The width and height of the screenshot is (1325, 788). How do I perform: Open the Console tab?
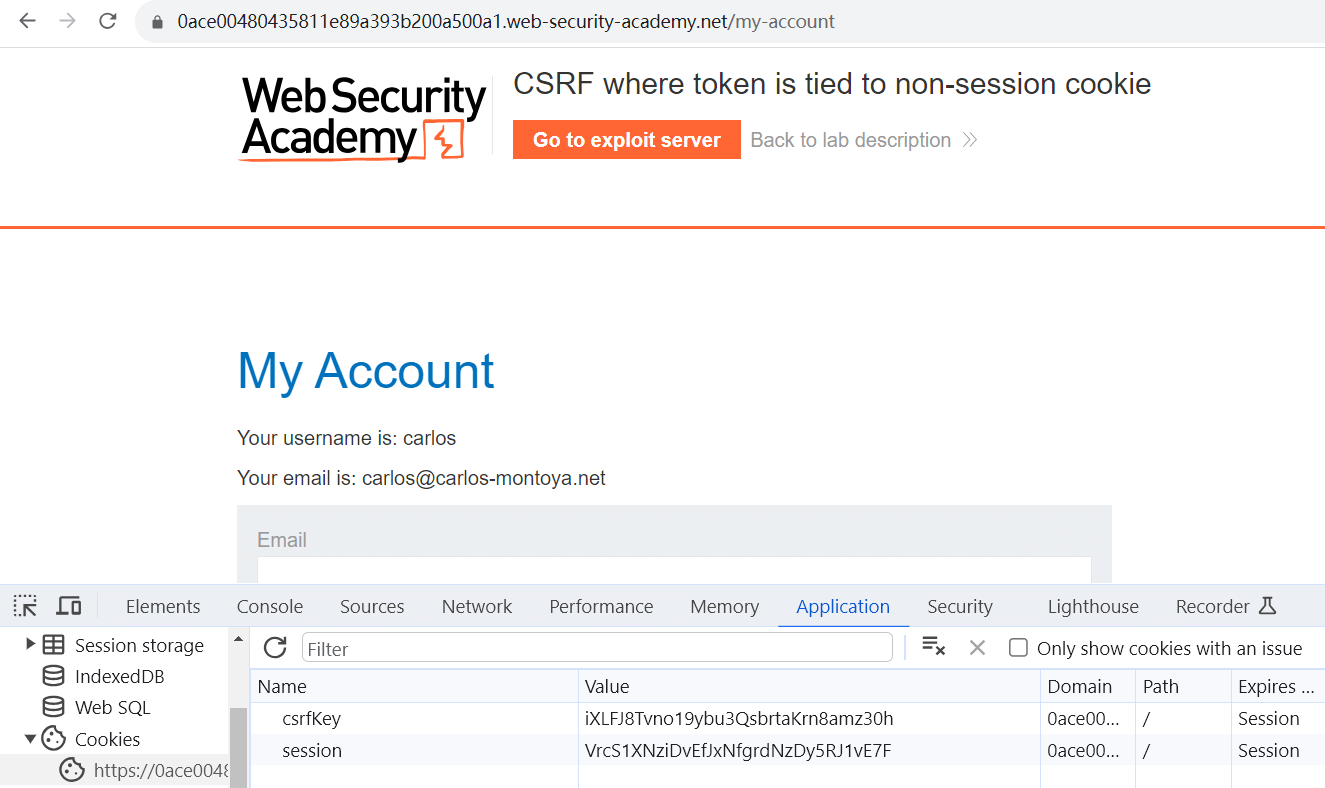270,607
